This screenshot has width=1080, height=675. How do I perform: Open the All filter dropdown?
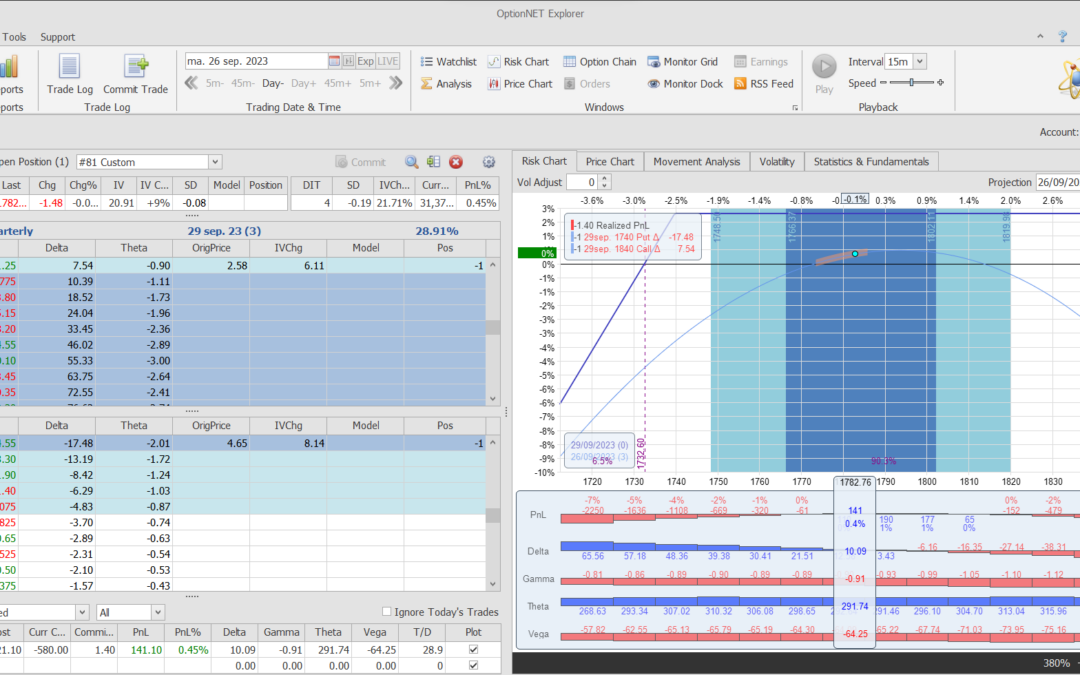(x=157, y=612)
